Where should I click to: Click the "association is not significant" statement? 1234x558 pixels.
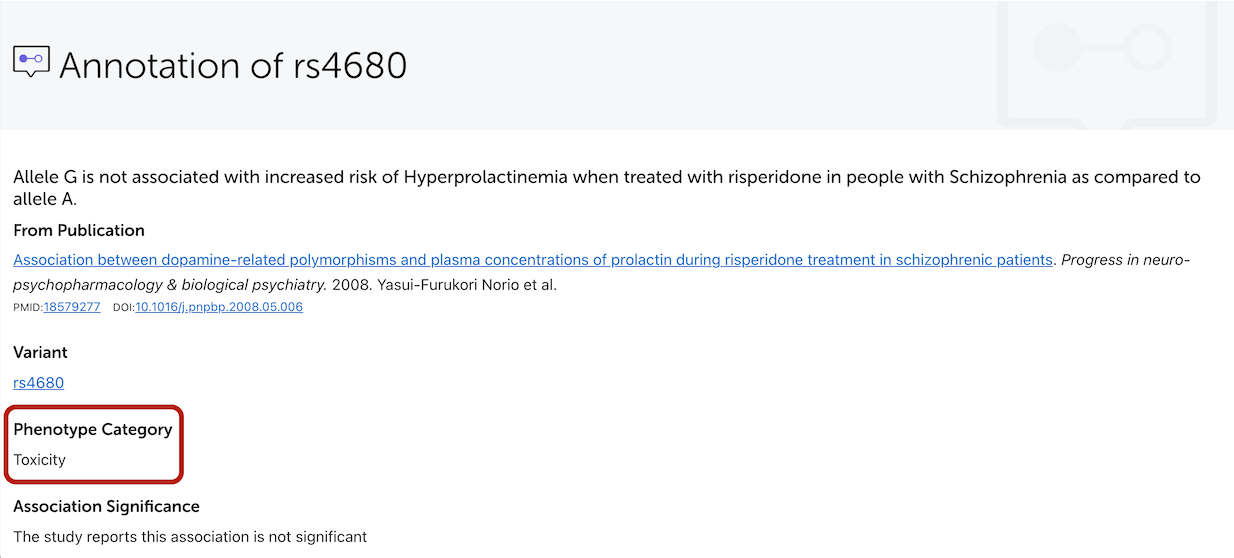pyautogui.click(x=190, y=537)
